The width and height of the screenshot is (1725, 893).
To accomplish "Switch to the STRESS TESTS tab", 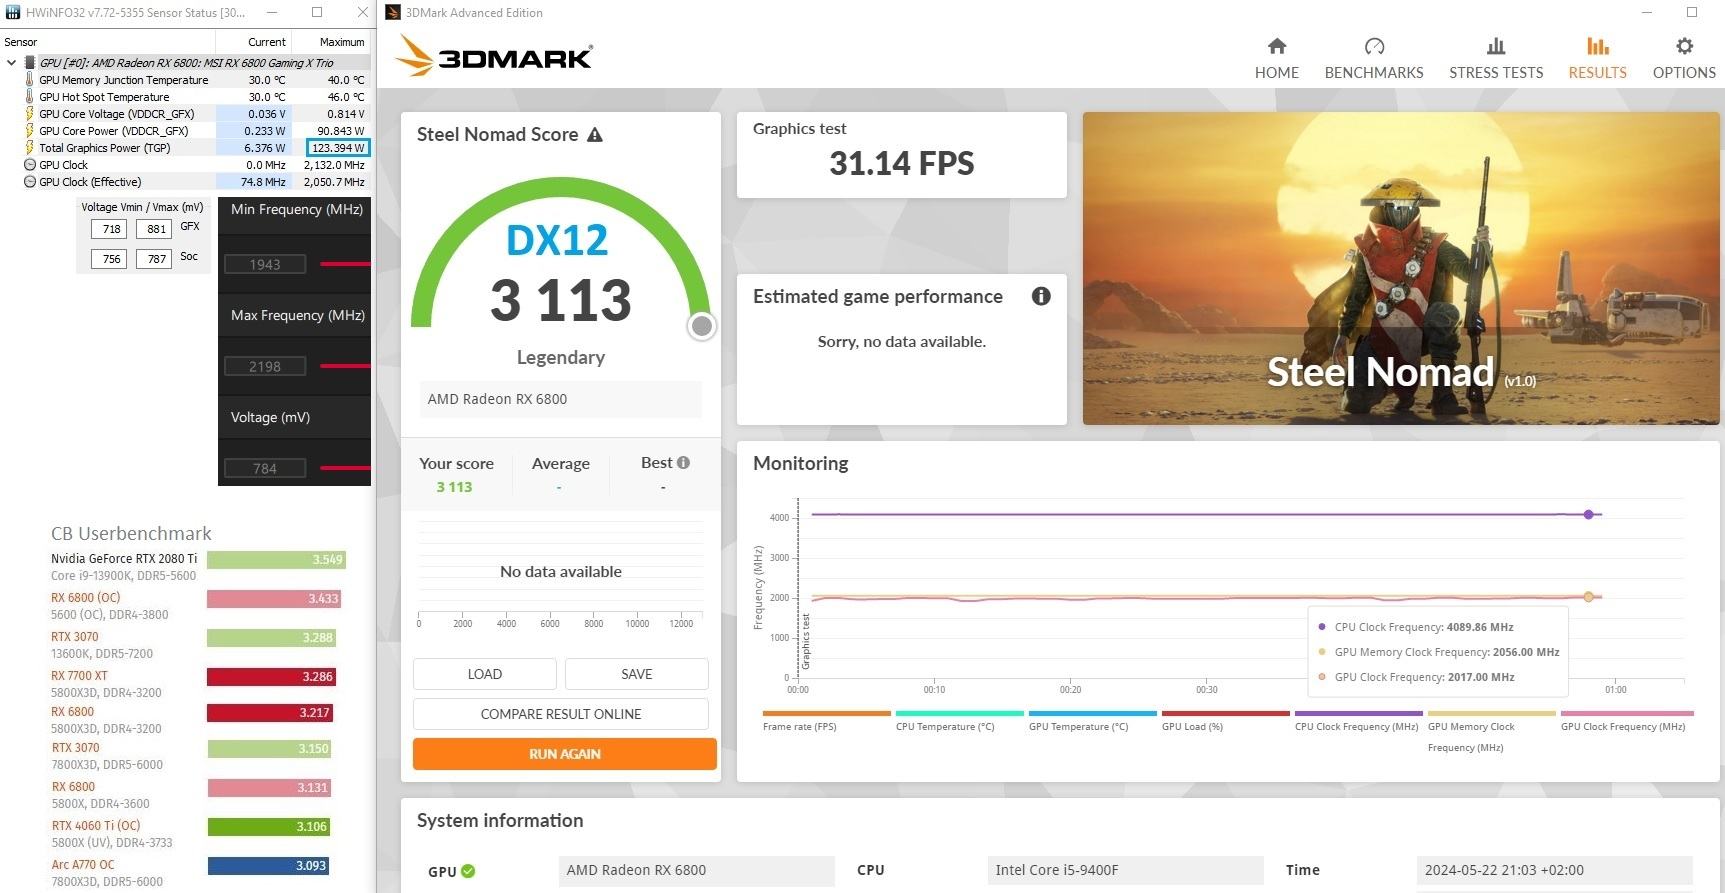I will pos(1495,58).
